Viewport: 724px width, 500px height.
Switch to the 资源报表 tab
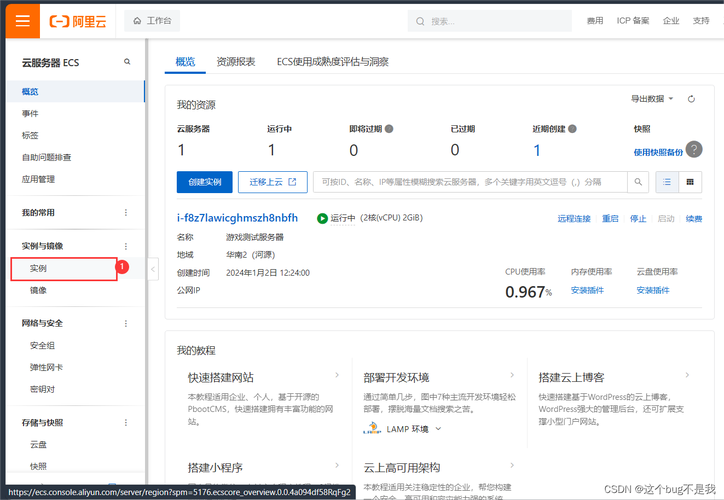236,62
